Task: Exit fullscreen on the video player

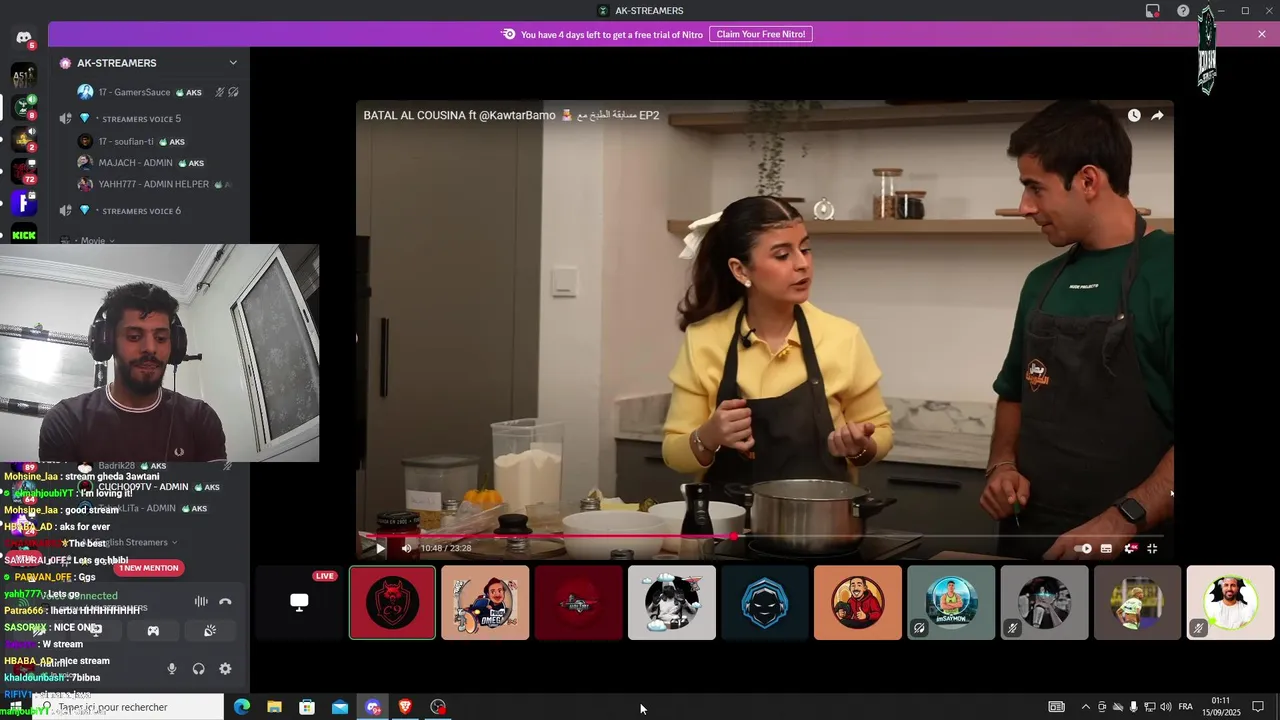Action: pyautogui.click(x=1152, y=548)
